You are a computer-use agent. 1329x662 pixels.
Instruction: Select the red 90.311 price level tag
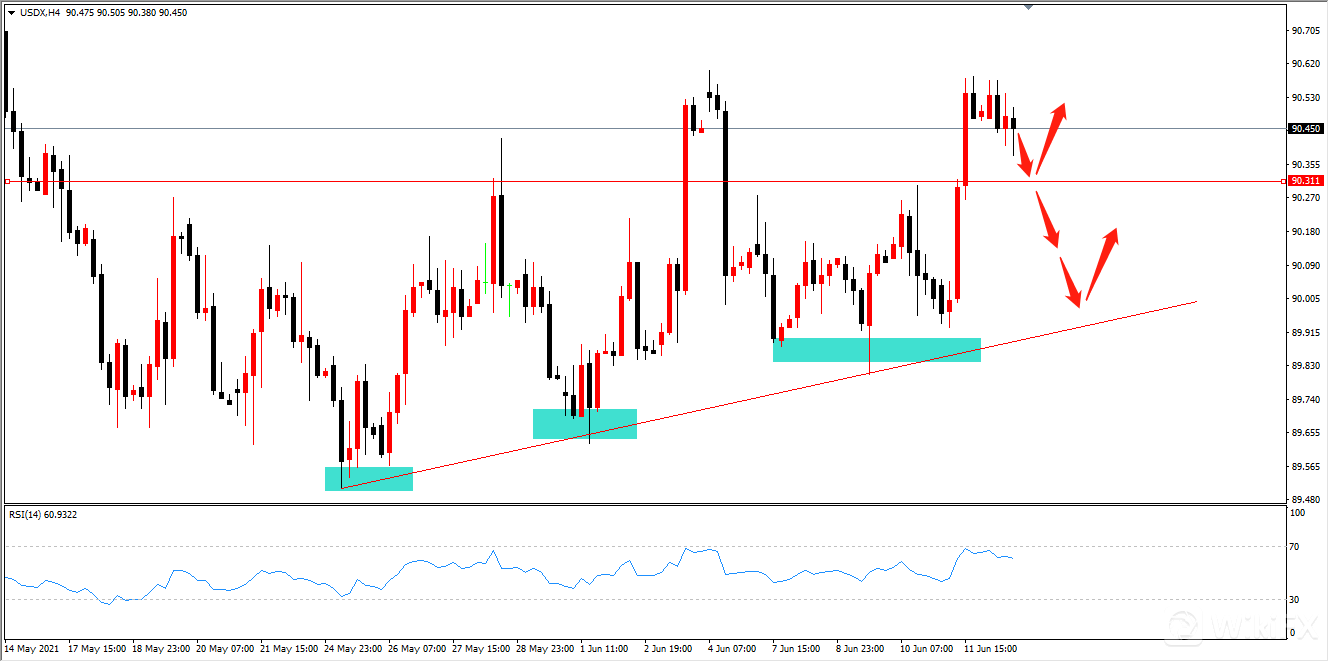coord(1304,181)
